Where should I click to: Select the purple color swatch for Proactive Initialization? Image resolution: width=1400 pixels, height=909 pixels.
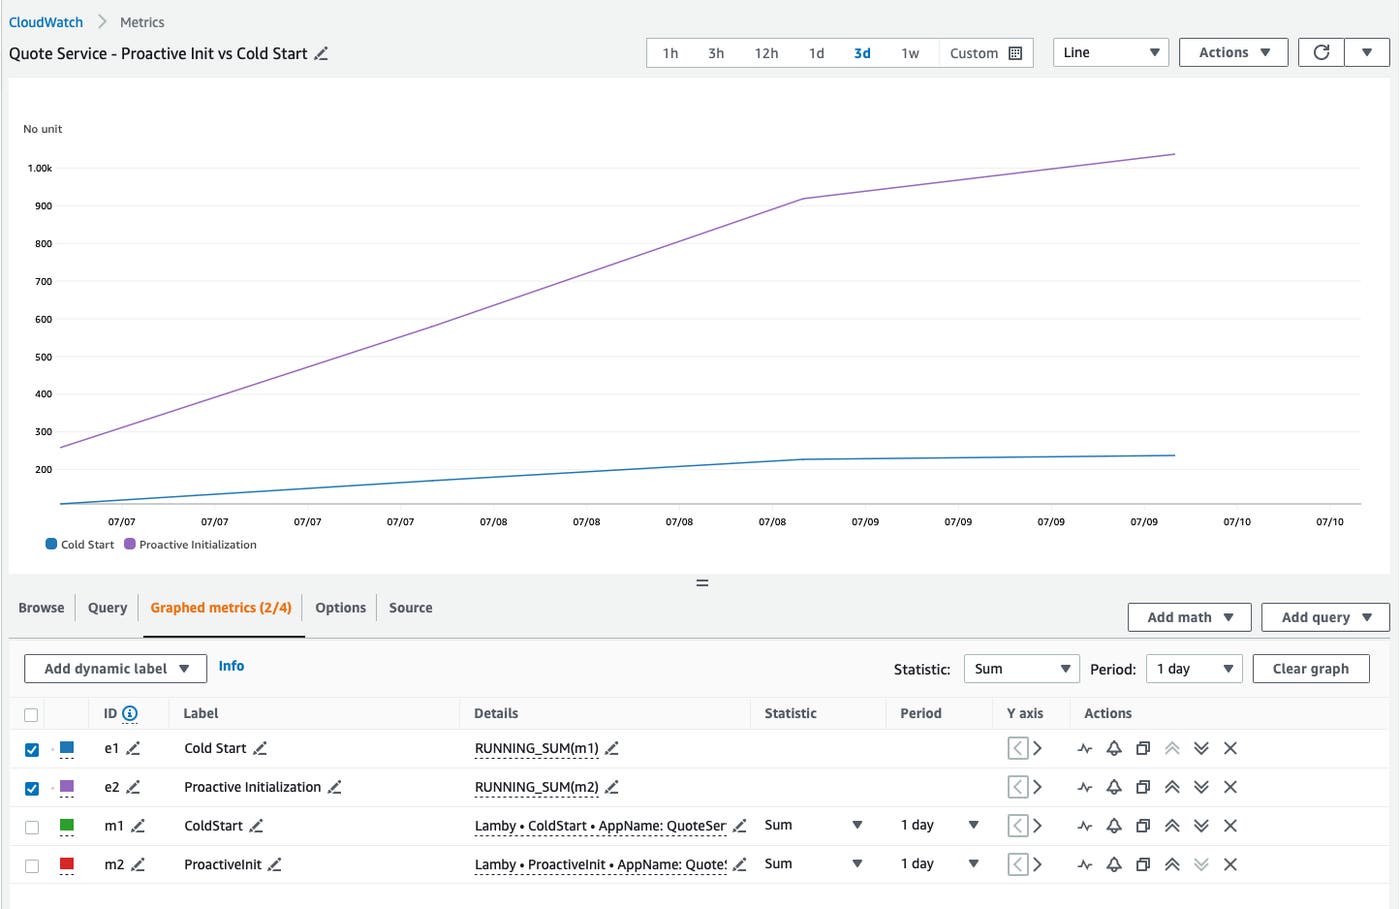tap(66, 787)
